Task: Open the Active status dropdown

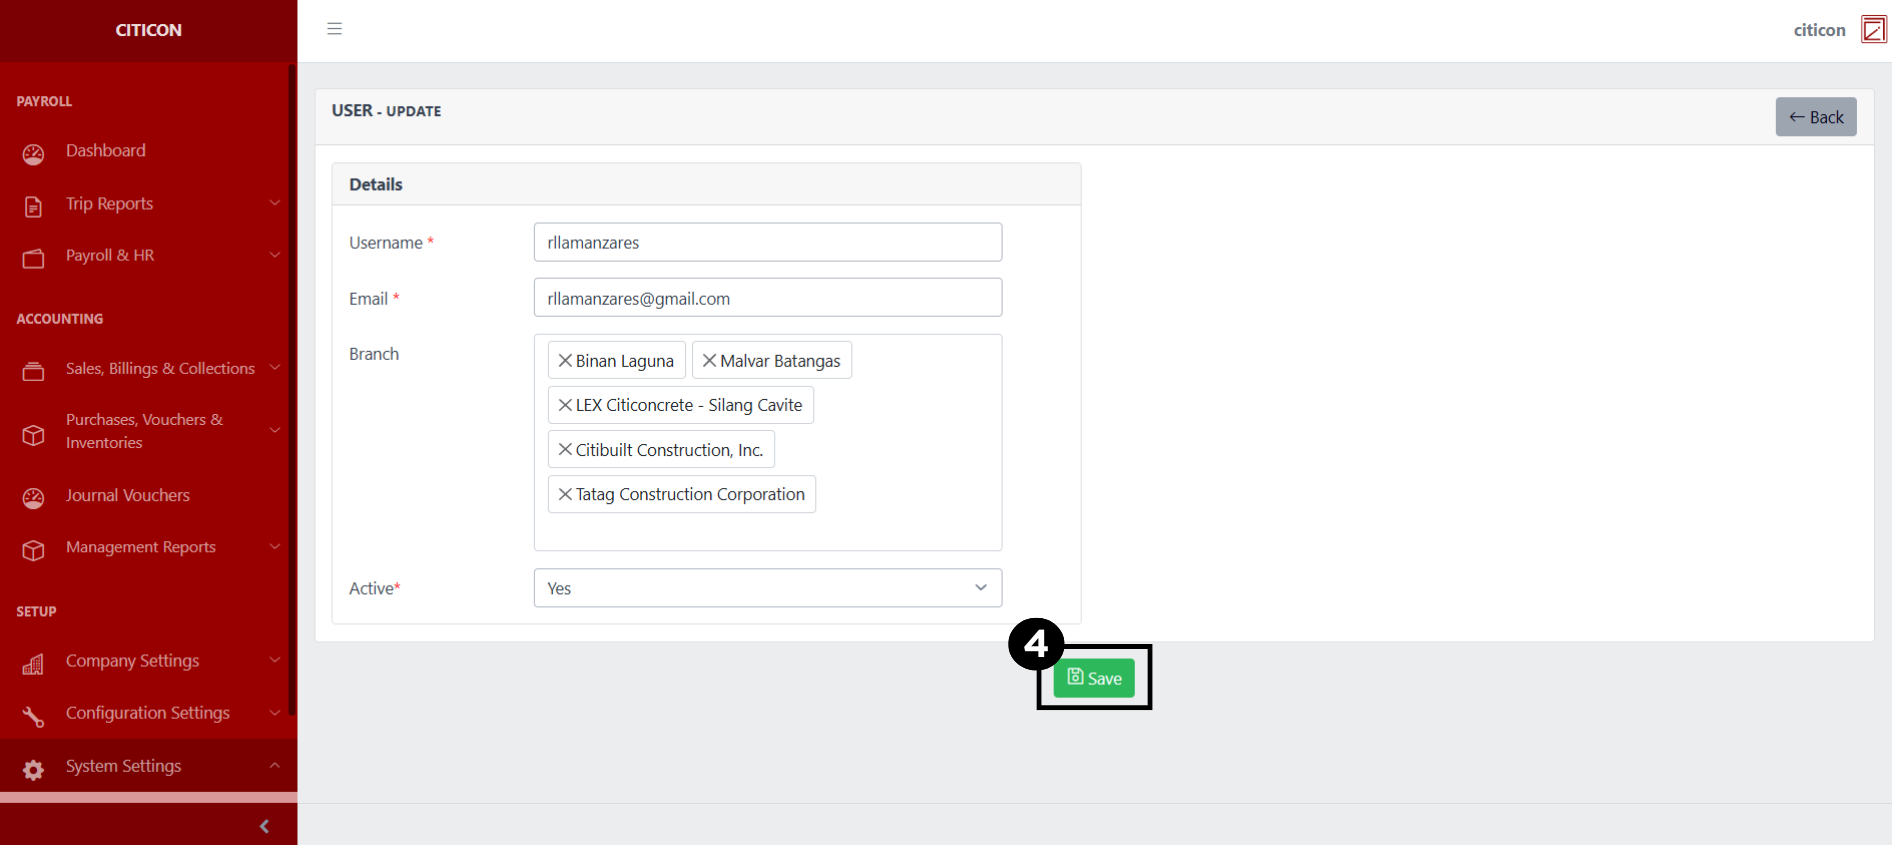Action: click(x=767, y=588)
